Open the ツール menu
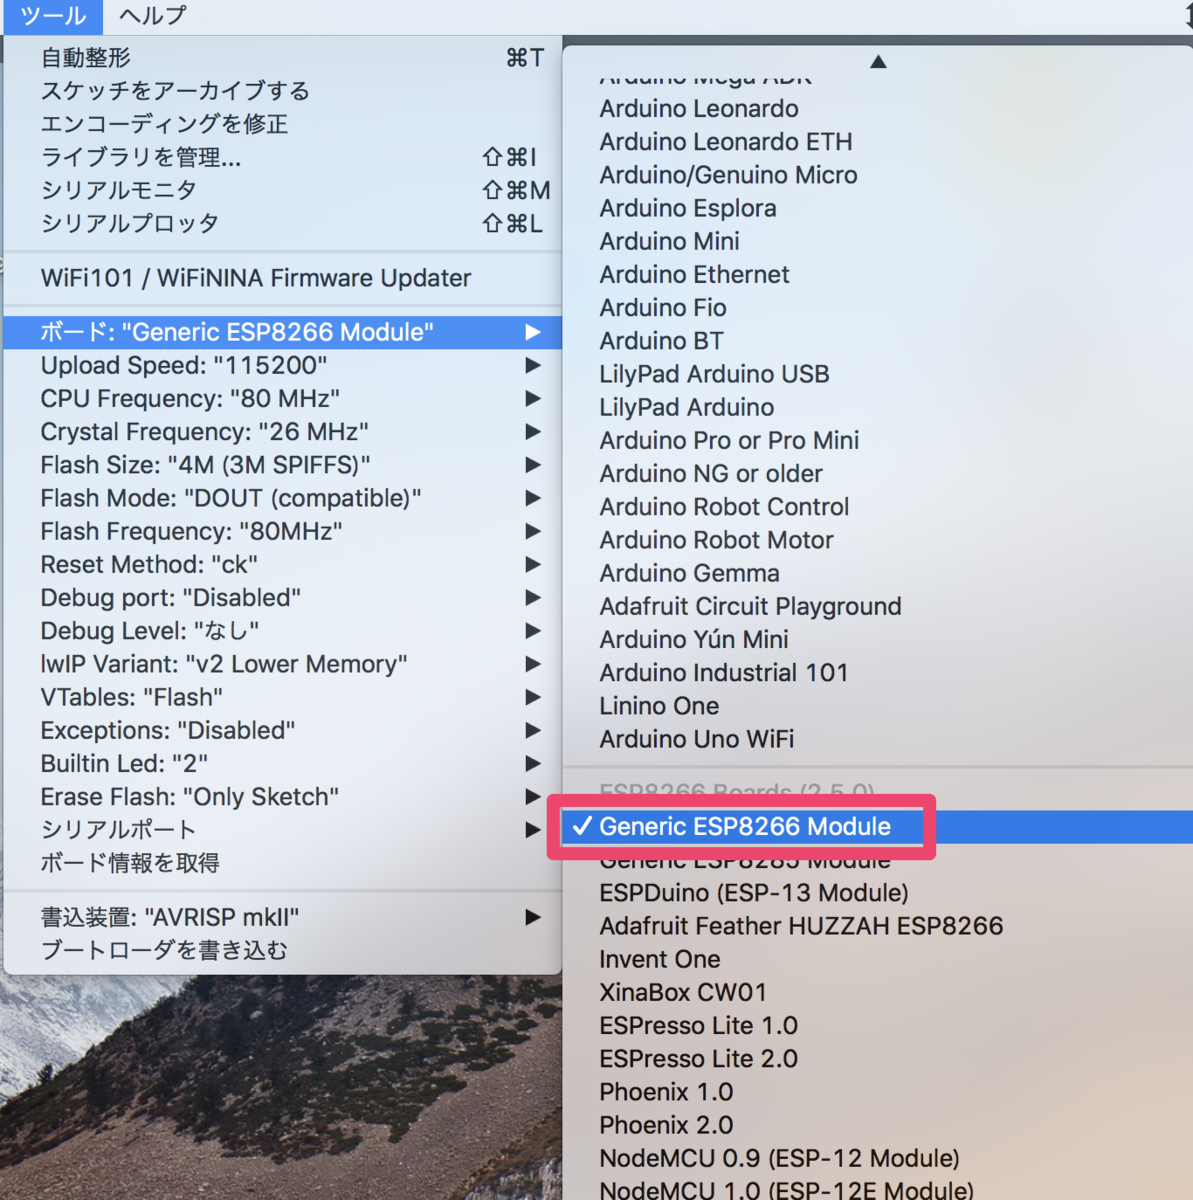The width and height of the screenshot is (1193, 1200). pos(53,16)
